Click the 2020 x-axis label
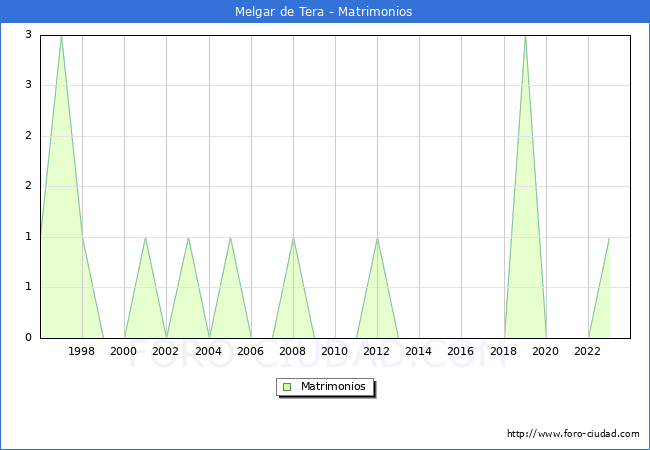This screenshot has height=450, width=650. [x=546, y=351]
